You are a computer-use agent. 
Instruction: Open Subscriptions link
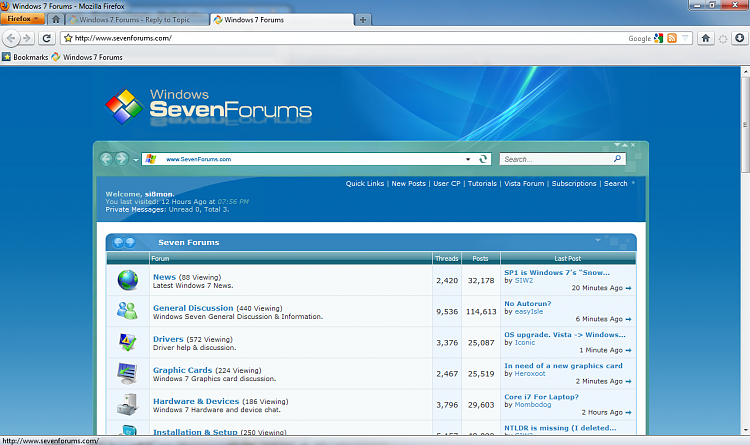click(574, 184)
